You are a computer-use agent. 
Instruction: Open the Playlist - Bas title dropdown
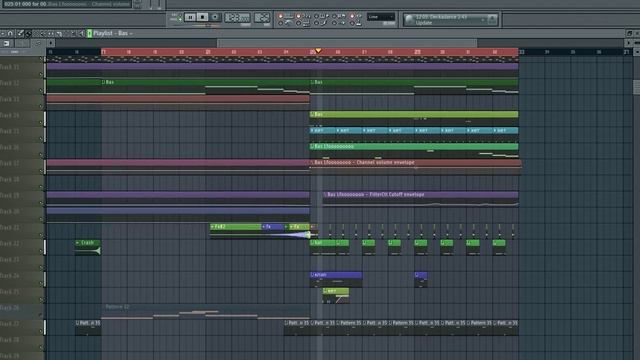(113, 33)
